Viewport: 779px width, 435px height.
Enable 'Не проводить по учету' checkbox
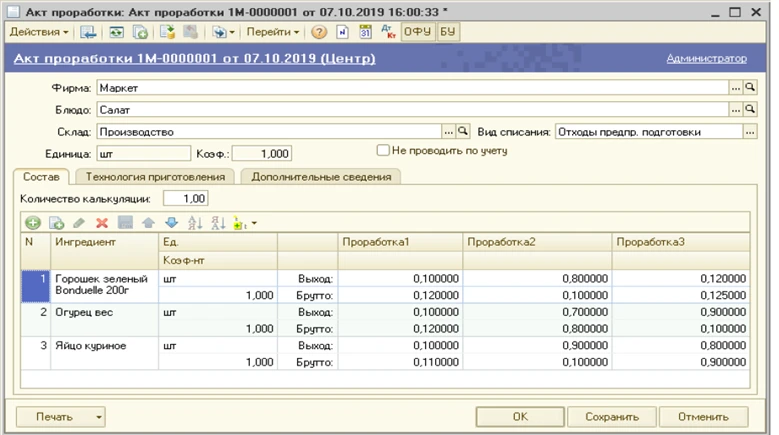click(382, 151)
